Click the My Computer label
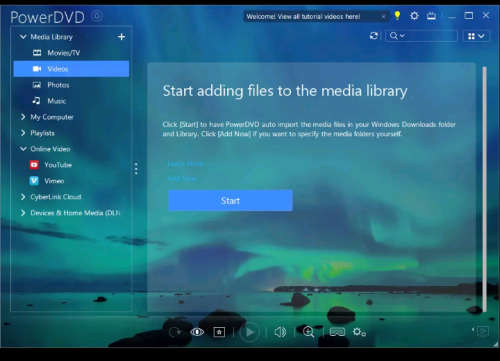Image resolution: width=500 pixels, height=361 pixels. [52, 117]
